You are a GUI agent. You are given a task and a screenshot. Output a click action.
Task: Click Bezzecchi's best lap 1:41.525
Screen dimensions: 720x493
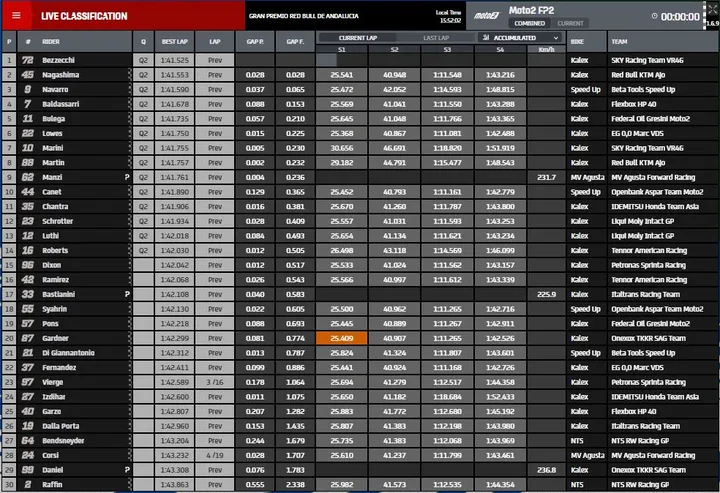174,60
